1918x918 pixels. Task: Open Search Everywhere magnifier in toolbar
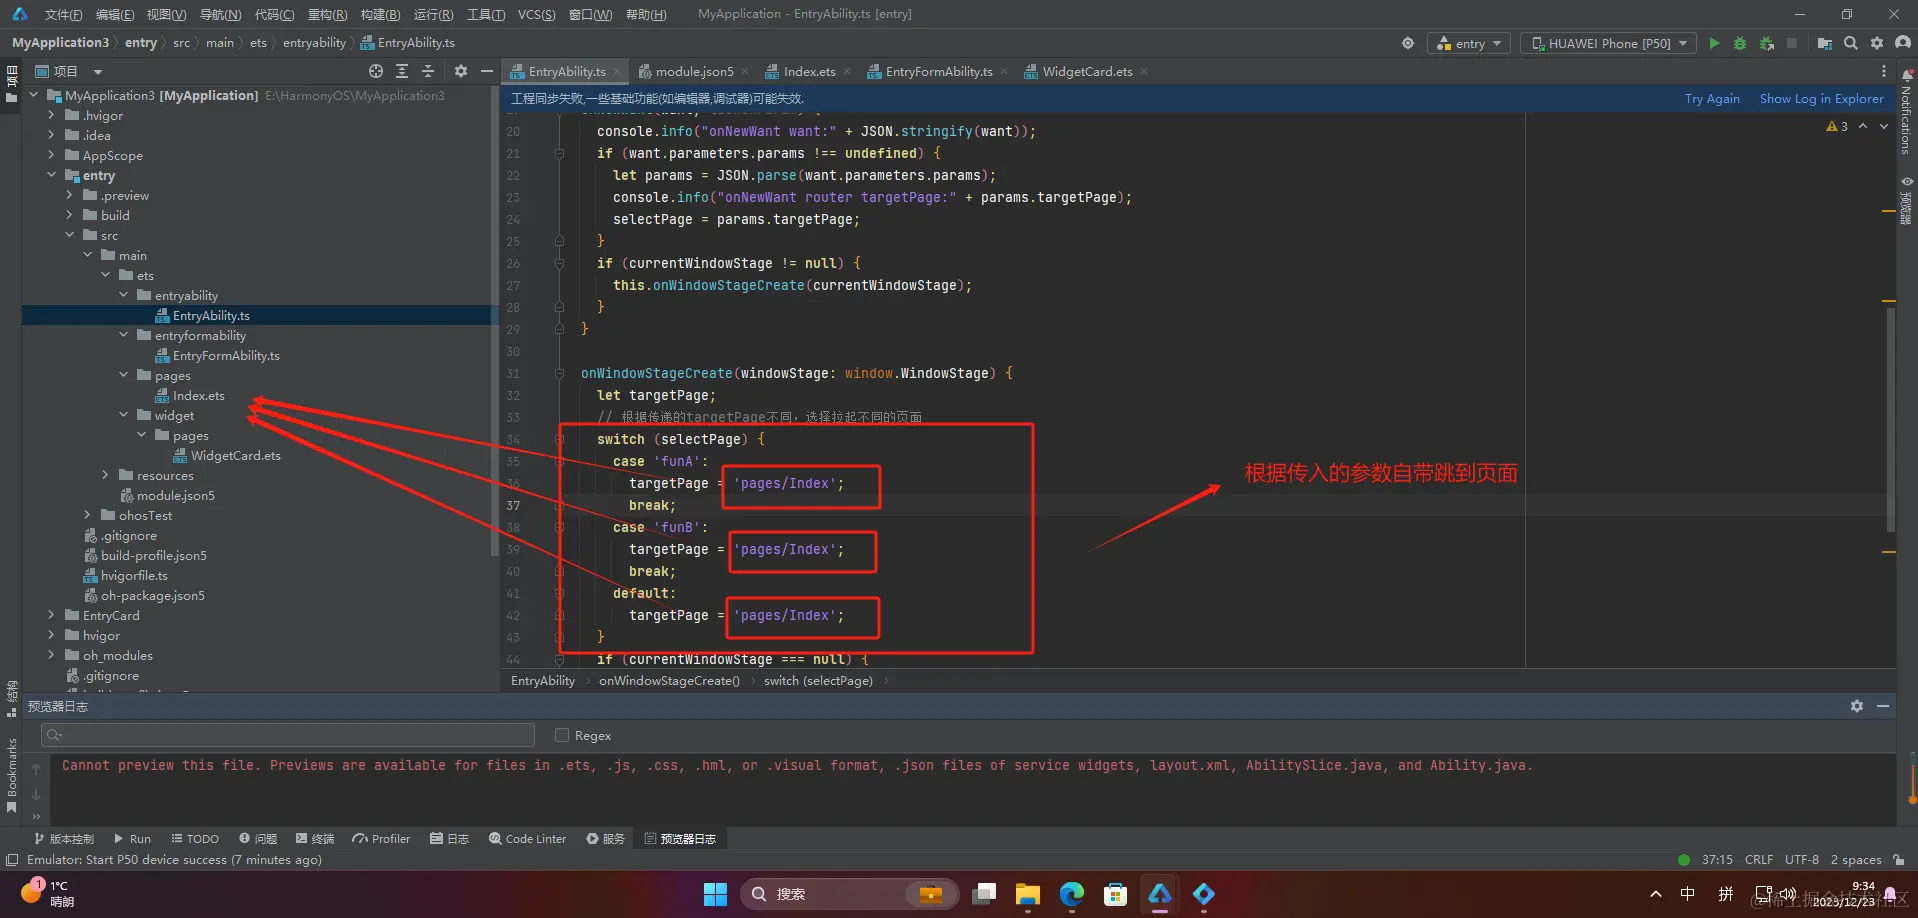click(x=1851, y=43)
